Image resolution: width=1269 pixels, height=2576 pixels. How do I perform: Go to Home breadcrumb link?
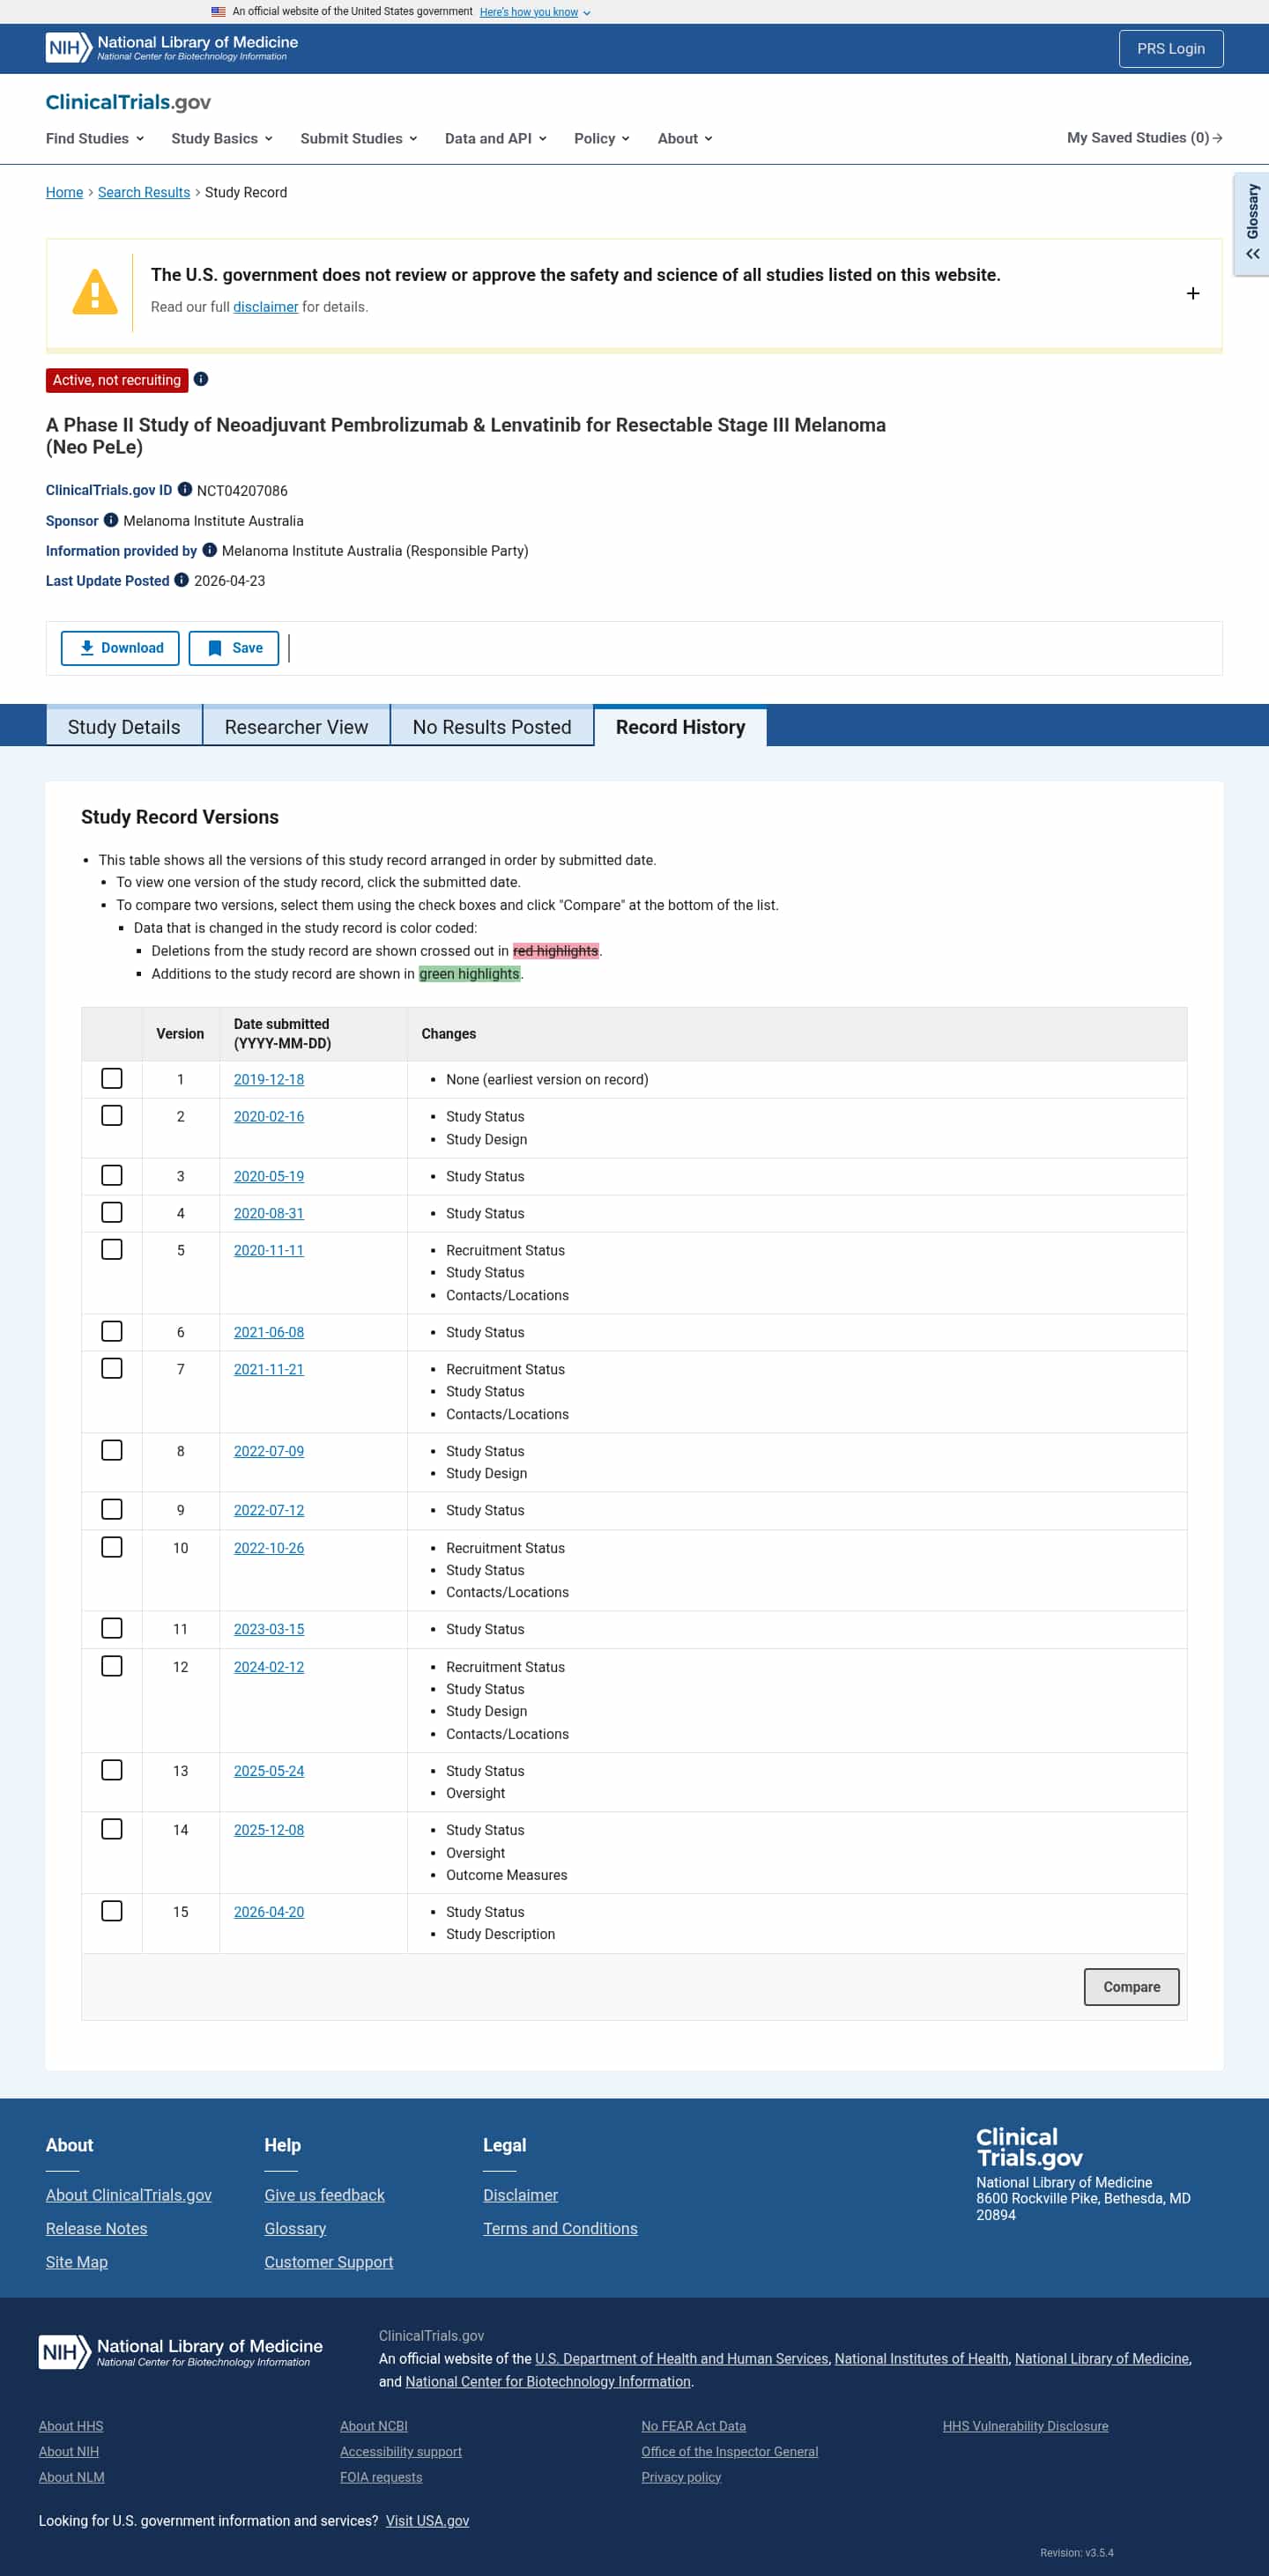64,192
